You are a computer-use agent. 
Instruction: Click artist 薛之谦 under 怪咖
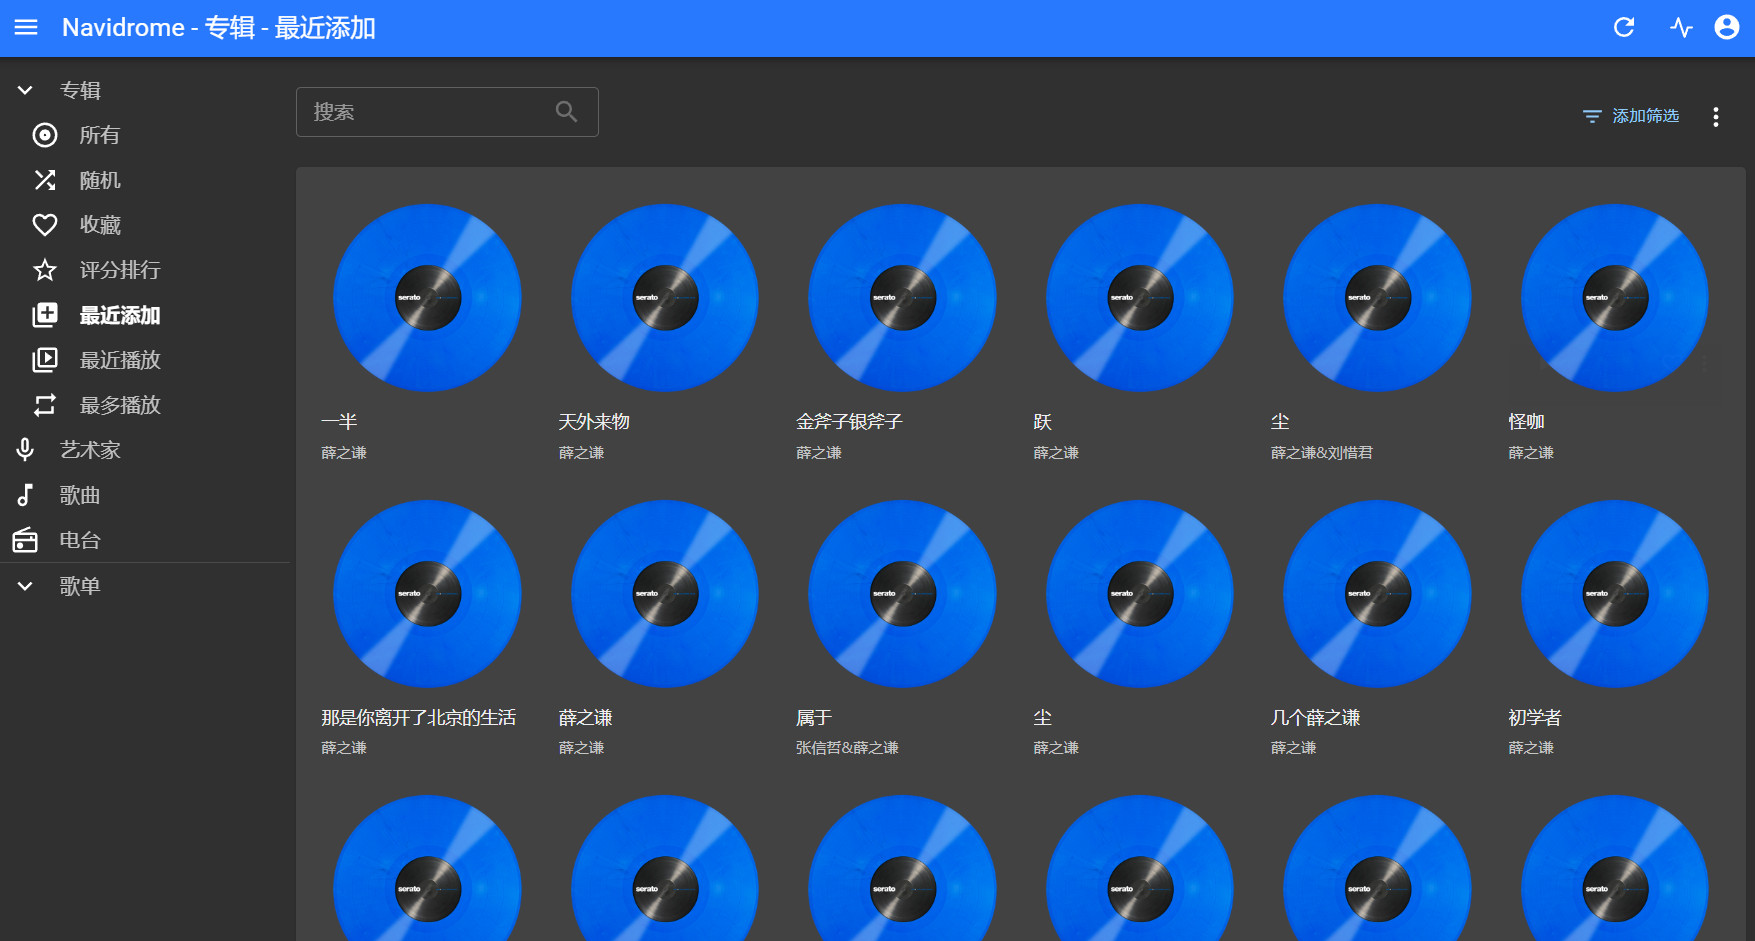pos(1531,453)
